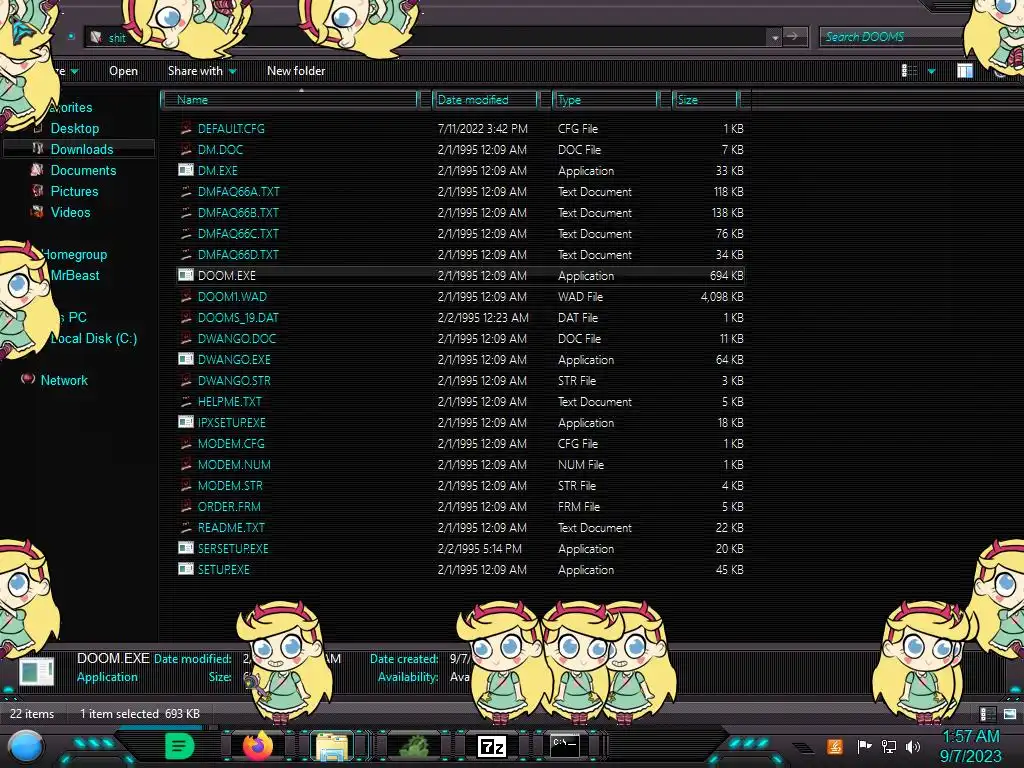This screenshot has height=768, width=1024.
Task: Select the DOOM.EXE application icon in list
Action: (186, 276)
